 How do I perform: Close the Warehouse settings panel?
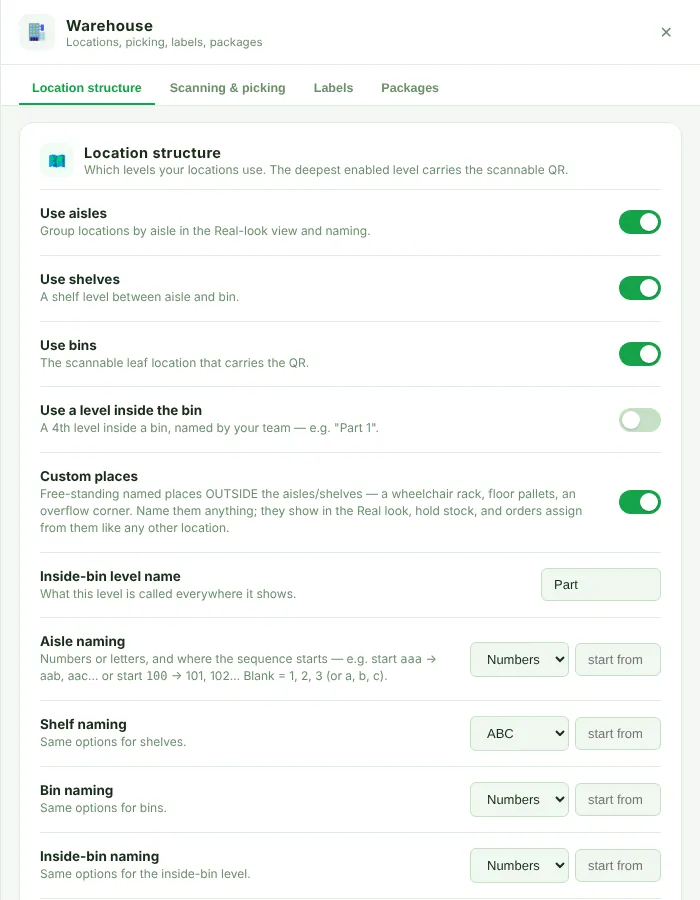pyautogui.click(x=666, y=32)
